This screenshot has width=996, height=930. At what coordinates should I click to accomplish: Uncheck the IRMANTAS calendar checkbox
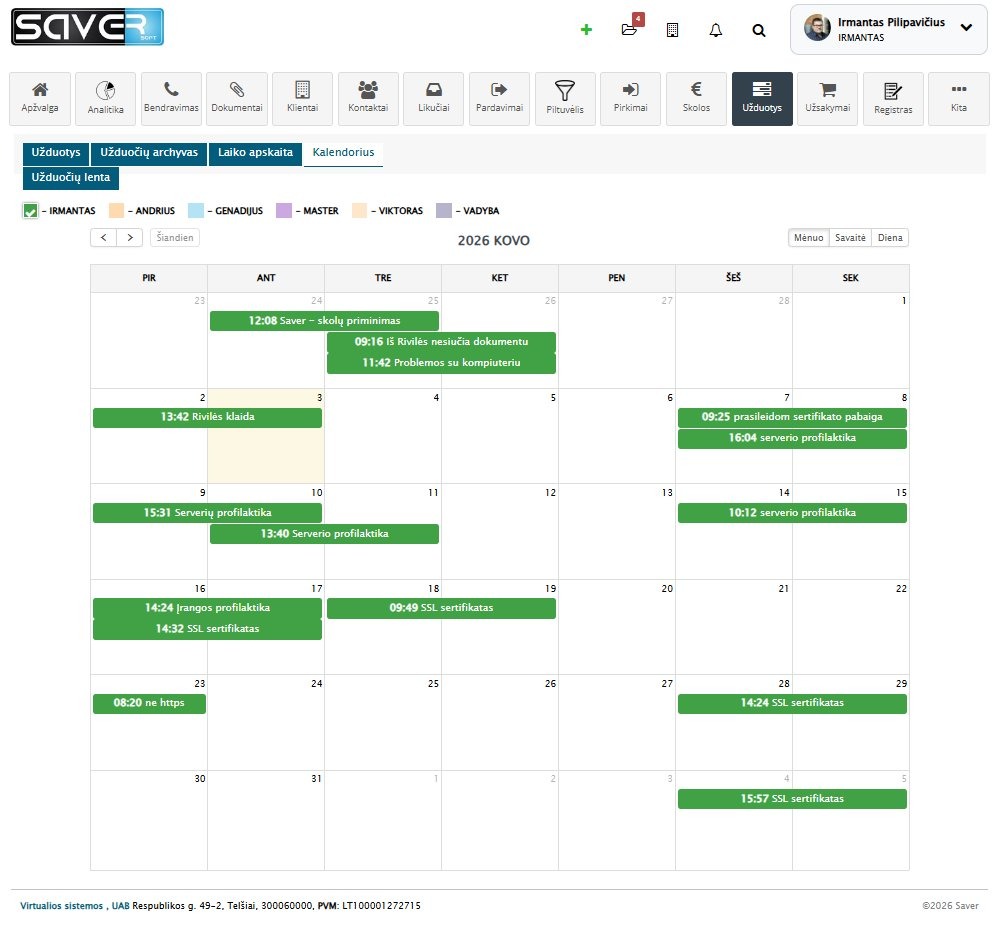(x=31, y=211)
